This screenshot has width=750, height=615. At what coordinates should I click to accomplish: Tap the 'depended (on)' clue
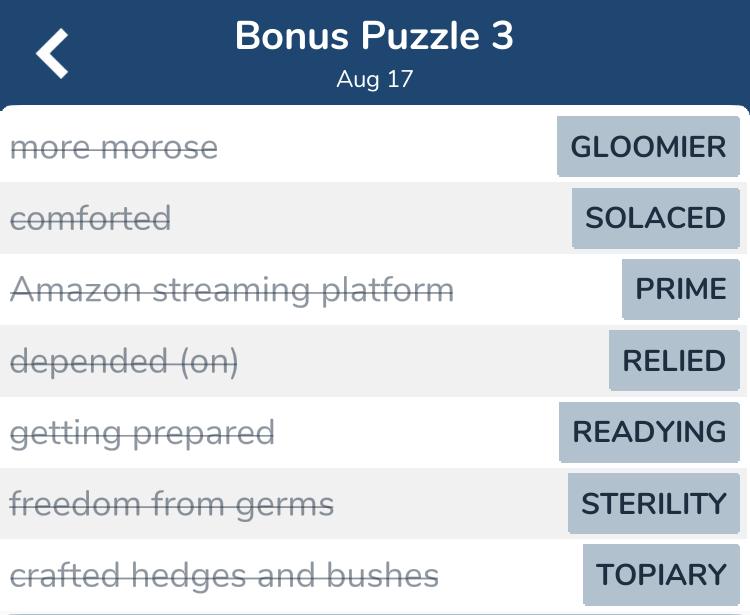(x=124, y=362)
